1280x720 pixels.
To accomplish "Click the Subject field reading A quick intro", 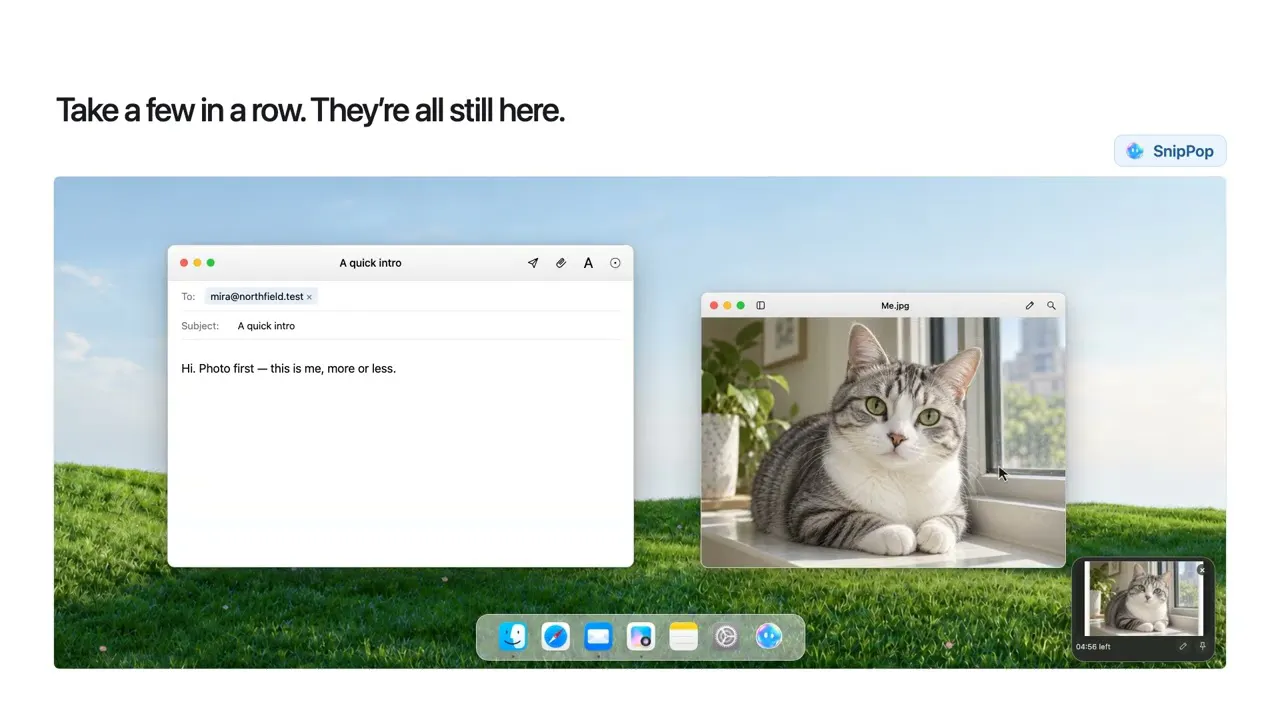I will pos(400,326).
